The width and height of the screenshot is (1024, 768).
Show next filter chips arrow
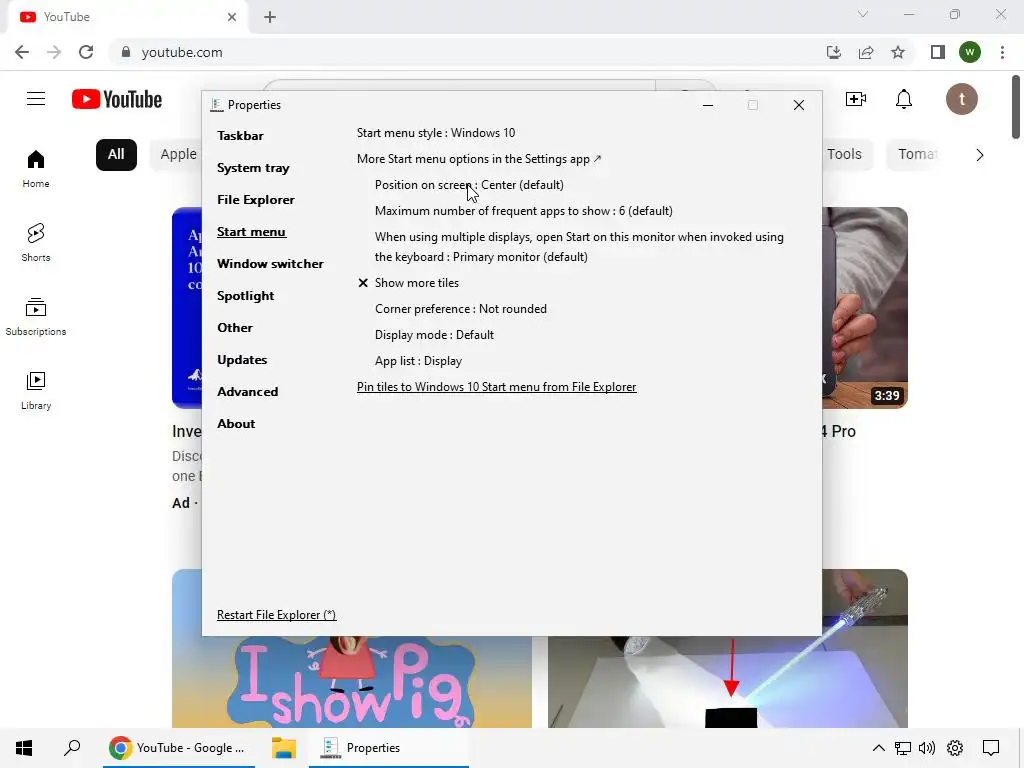pyautogui.click(x=979, y=155)
